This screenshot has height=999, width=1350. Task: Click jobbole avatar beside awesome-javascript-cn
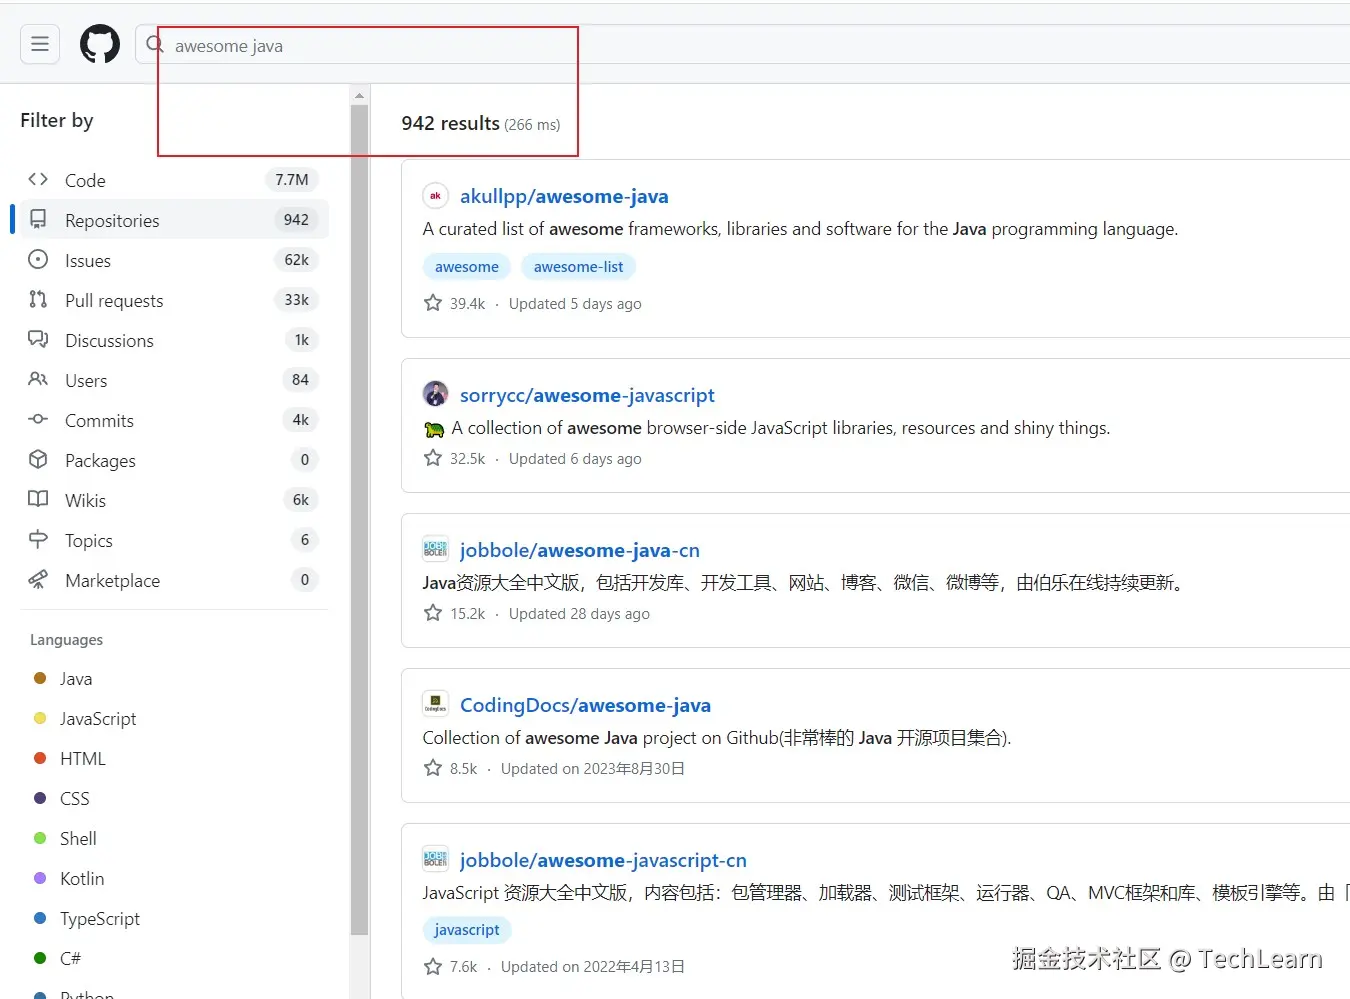click(x=435, y=859)
